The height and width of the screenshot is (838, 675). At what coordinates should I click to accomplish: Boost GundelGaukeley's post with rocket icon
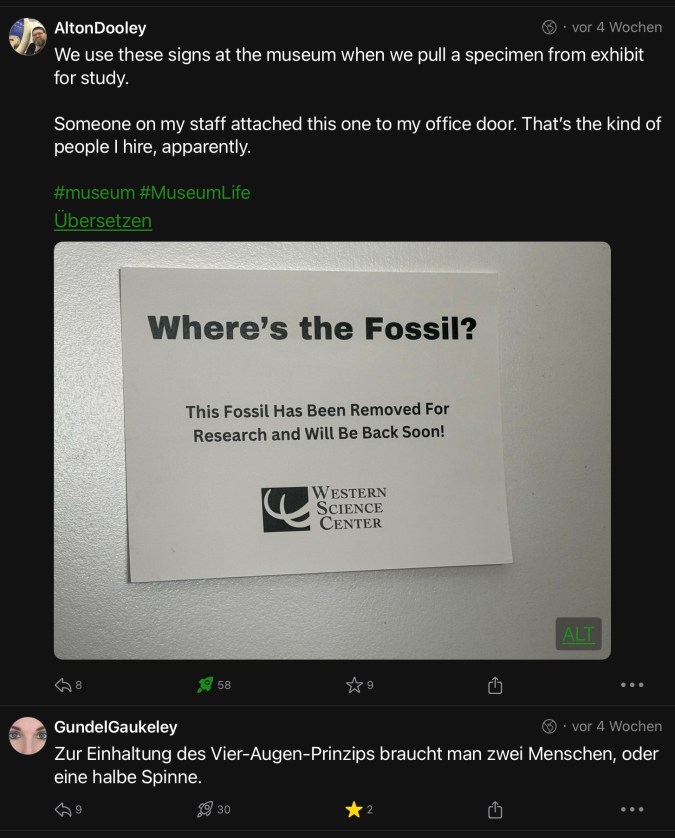pyautogui.click(x=206, y=809)
